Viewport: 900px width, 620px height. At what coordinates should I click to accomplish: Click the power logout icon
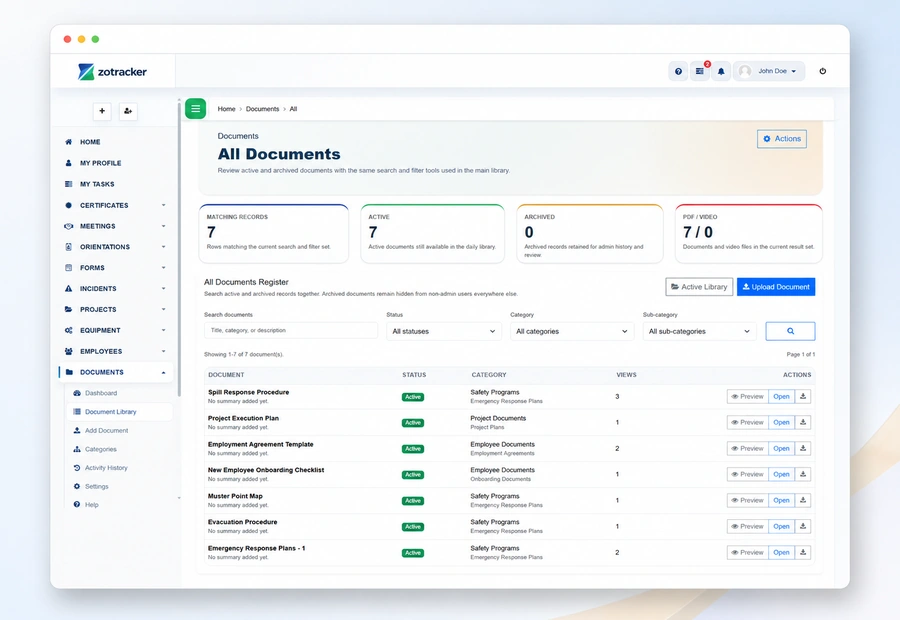coord(823,71)
